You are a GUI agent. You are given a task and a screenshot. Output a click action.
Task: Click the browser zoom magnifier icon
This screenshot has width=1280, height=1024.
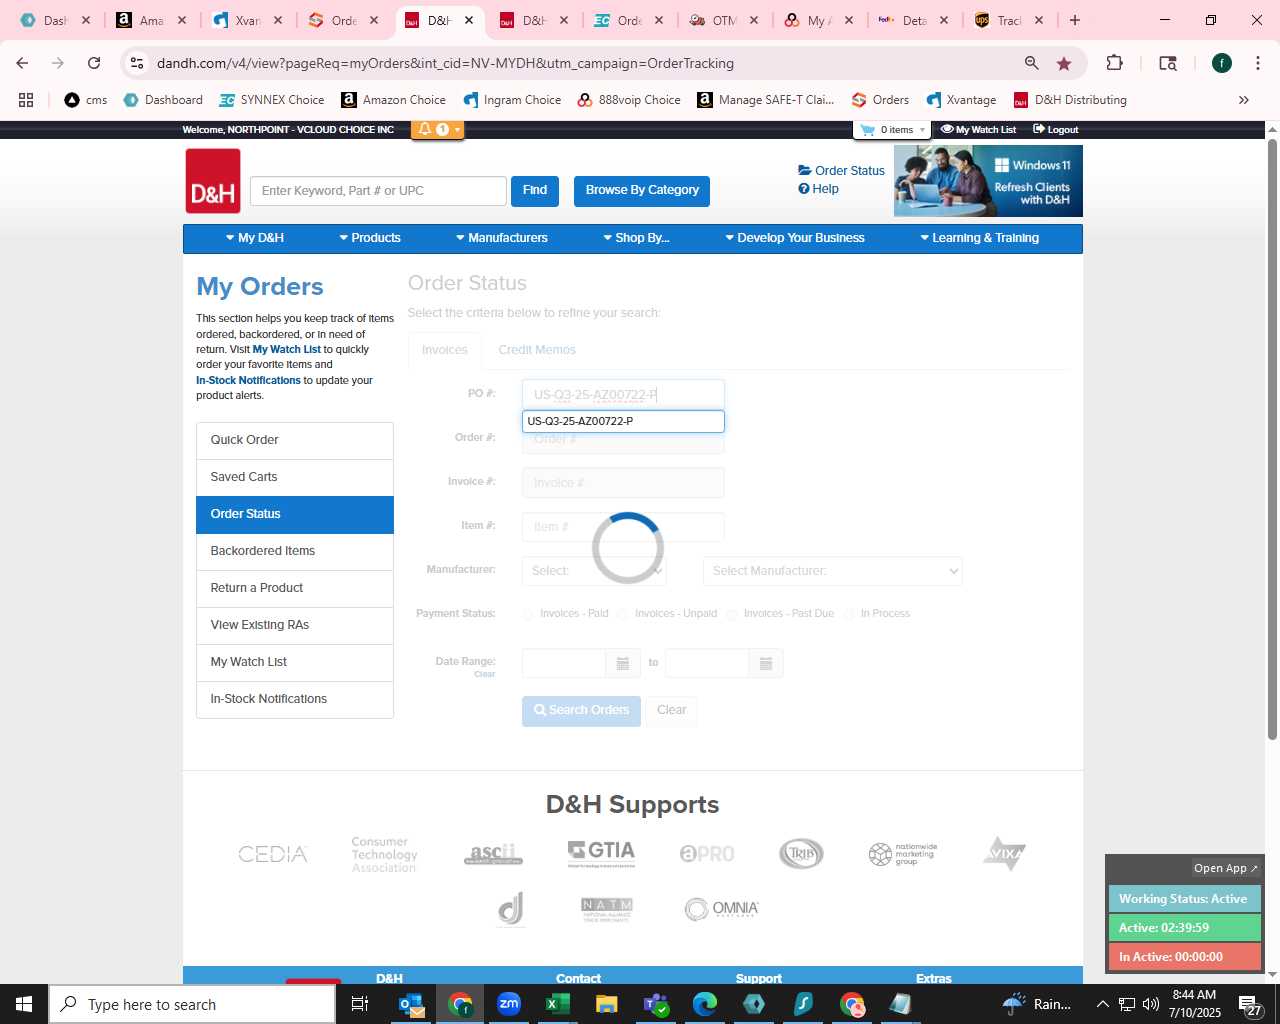click(x=1031, y=63)
